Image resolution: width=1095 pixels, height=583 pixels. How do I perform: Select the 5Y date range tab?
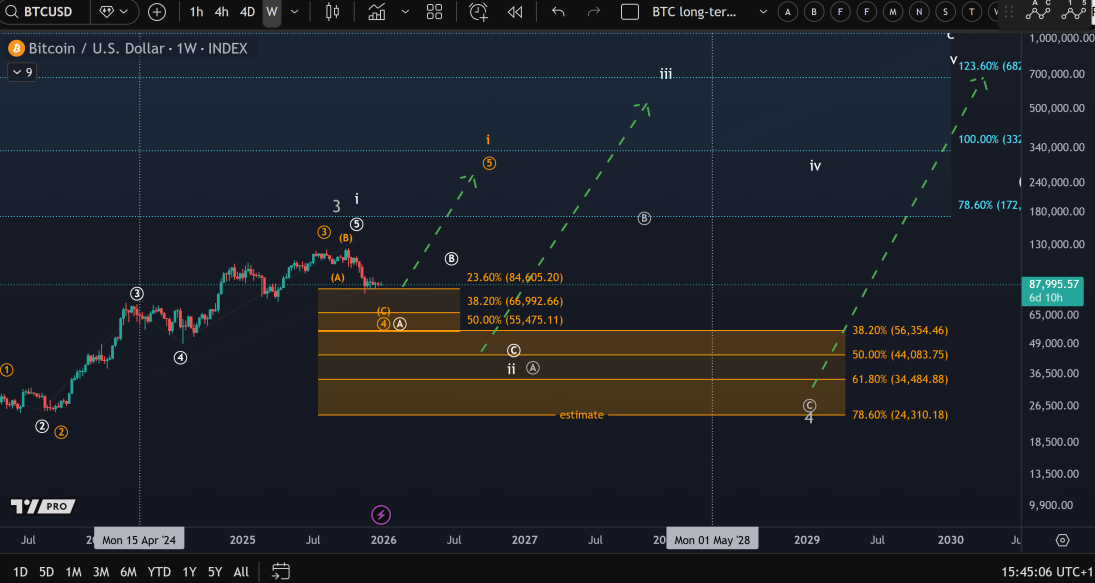(x=214, y=572)
